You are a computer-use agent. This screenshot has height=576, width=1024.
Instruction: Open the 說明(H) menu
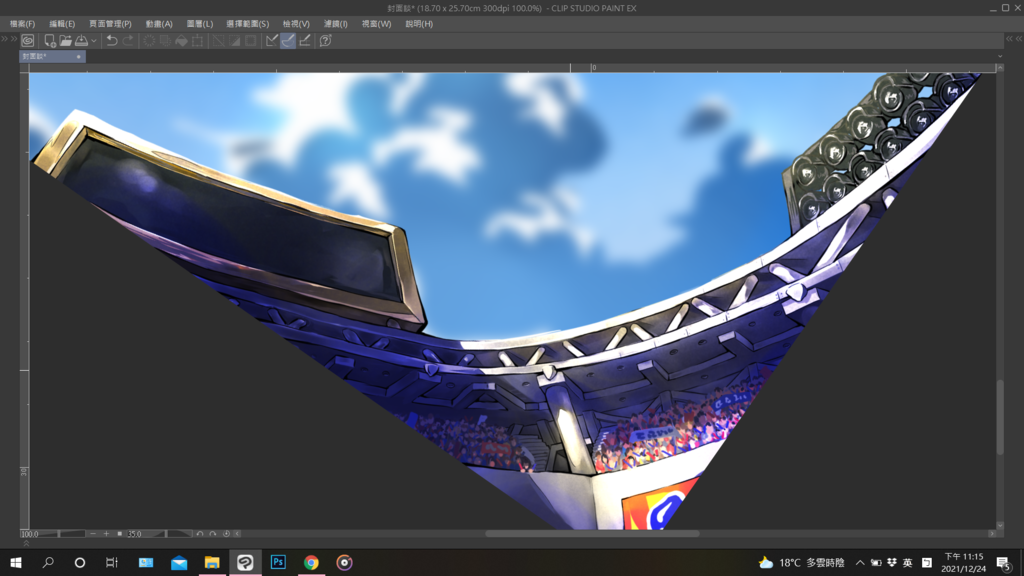[419, 24]
